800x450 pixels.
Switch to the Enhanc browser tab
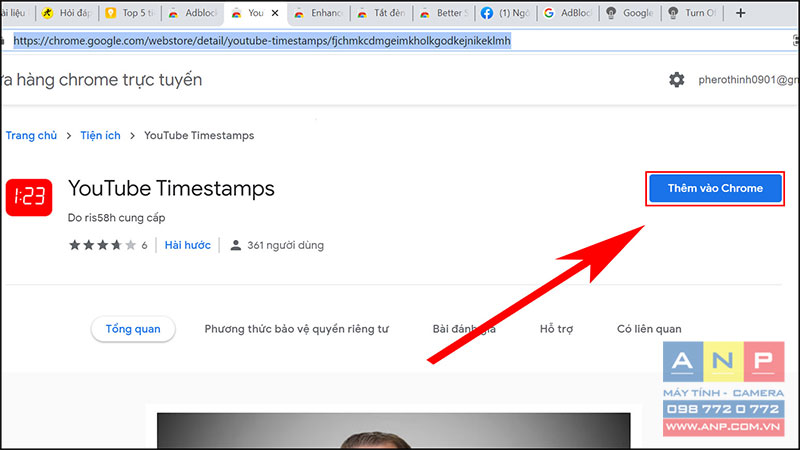click(x=319, y=13)
